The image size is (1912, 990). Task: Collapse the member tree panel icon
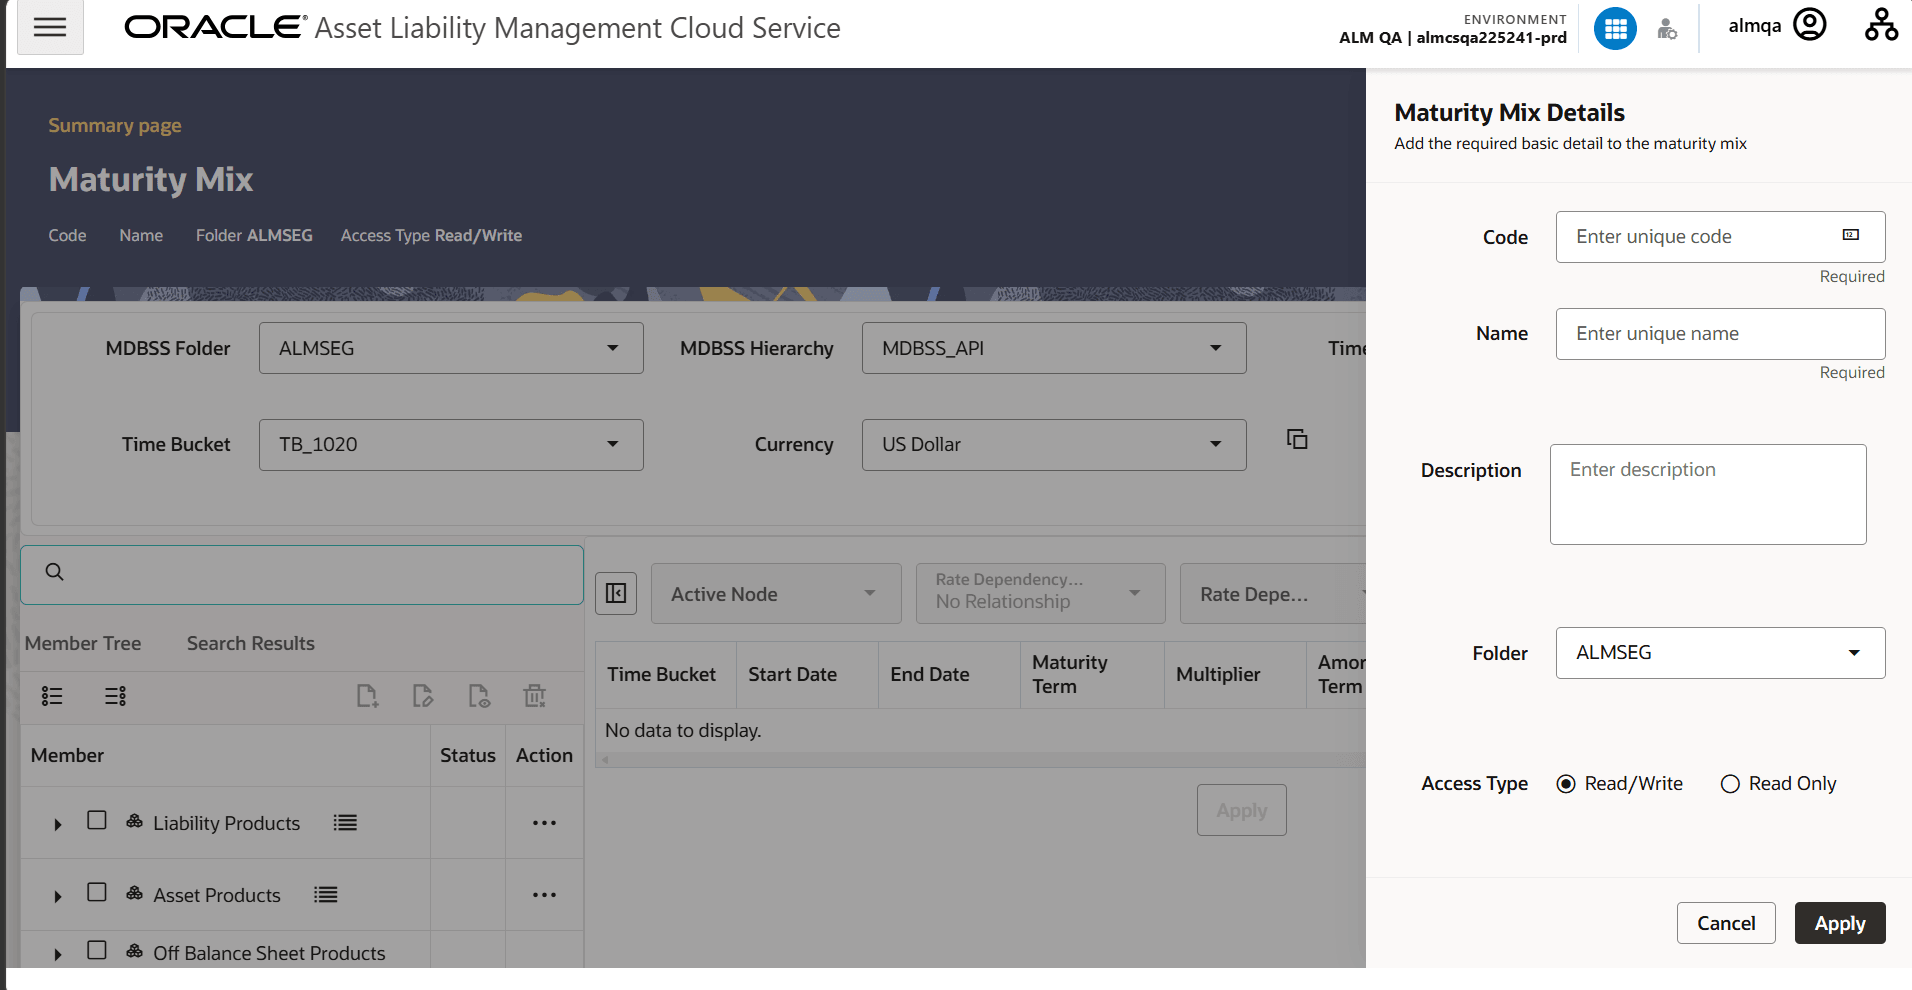[616, 594]
